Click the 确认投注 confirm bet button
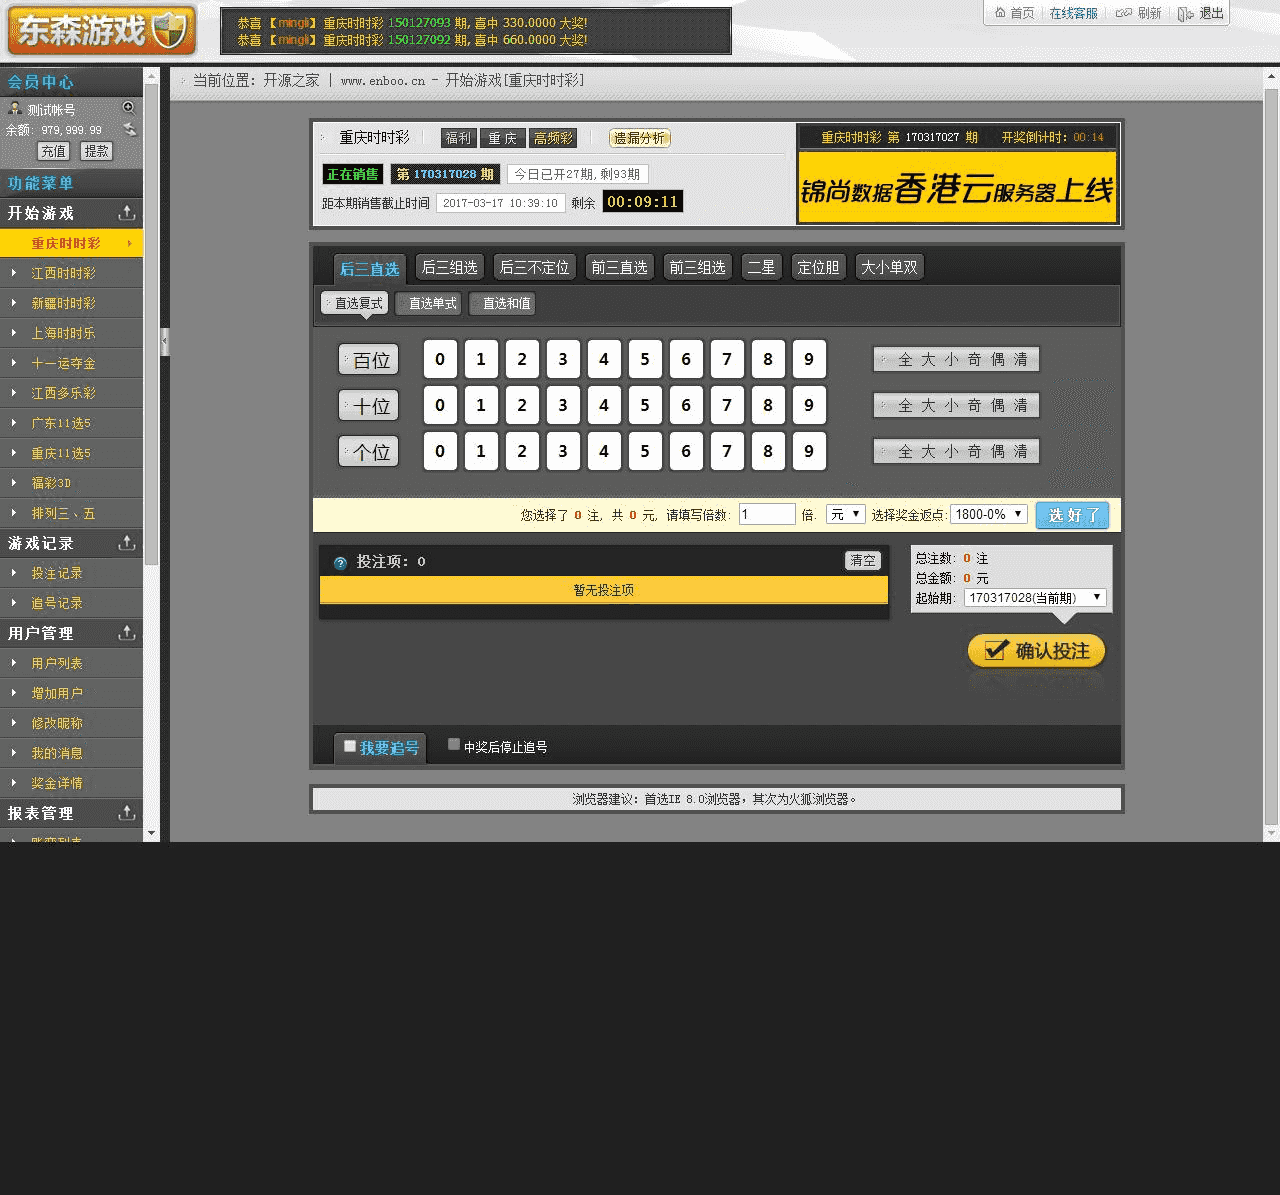This screenshot has width=1280, height=1195. pos(1036,651)
